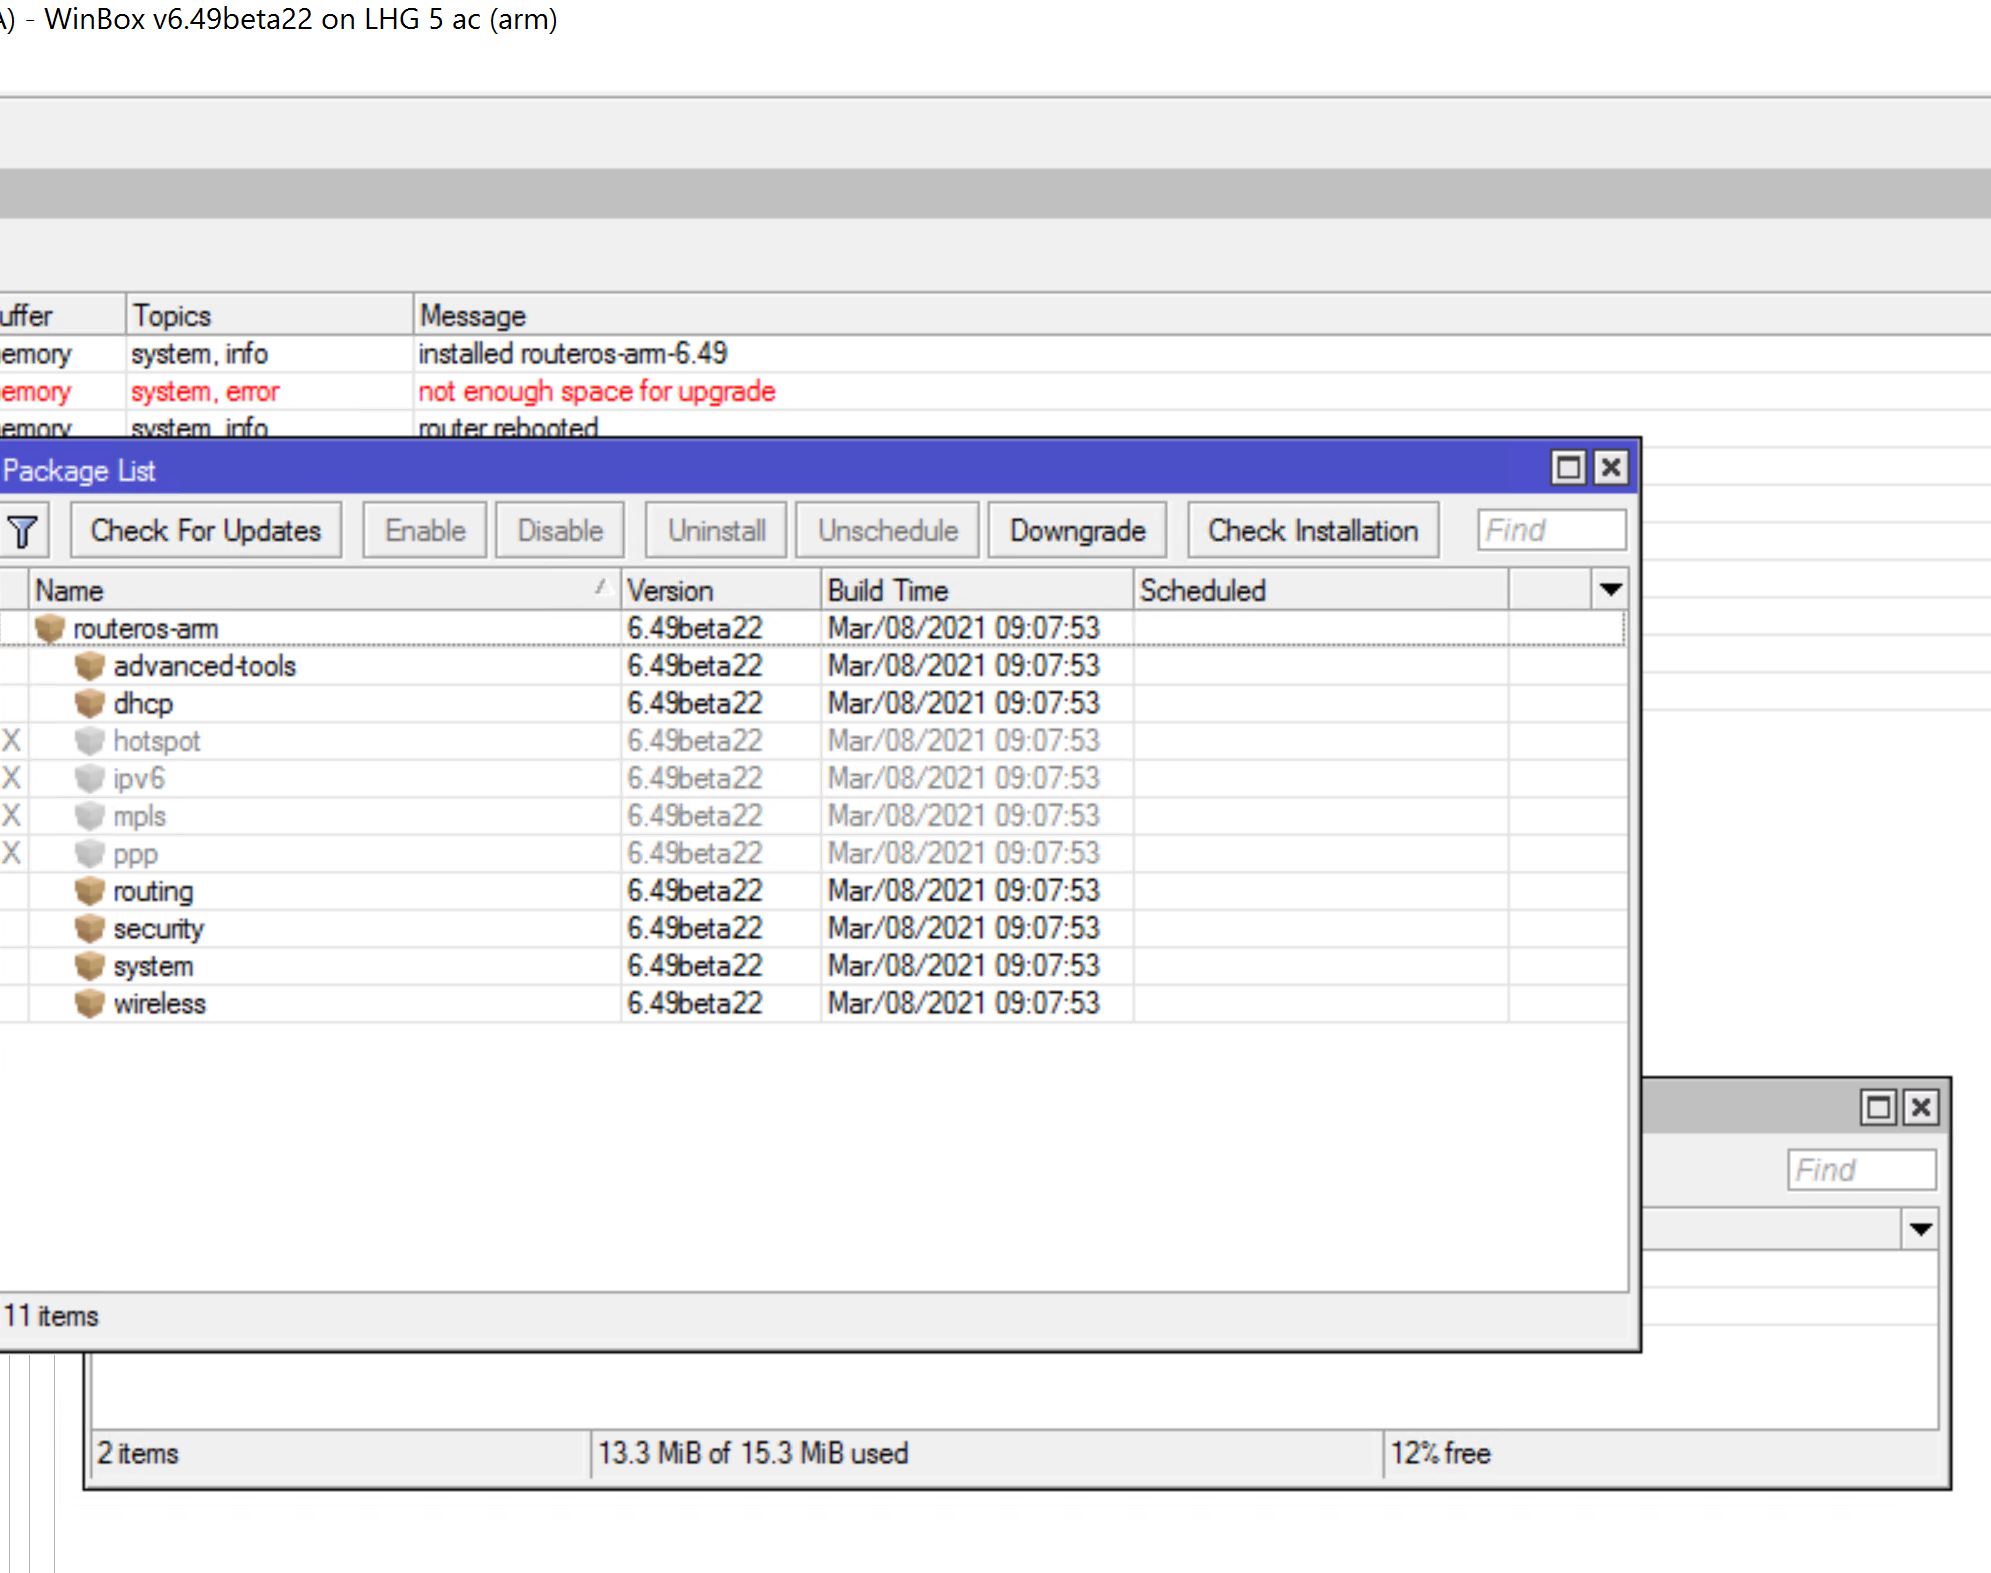
Task: Click the X flag next to mpls
Action: point(11,816)
